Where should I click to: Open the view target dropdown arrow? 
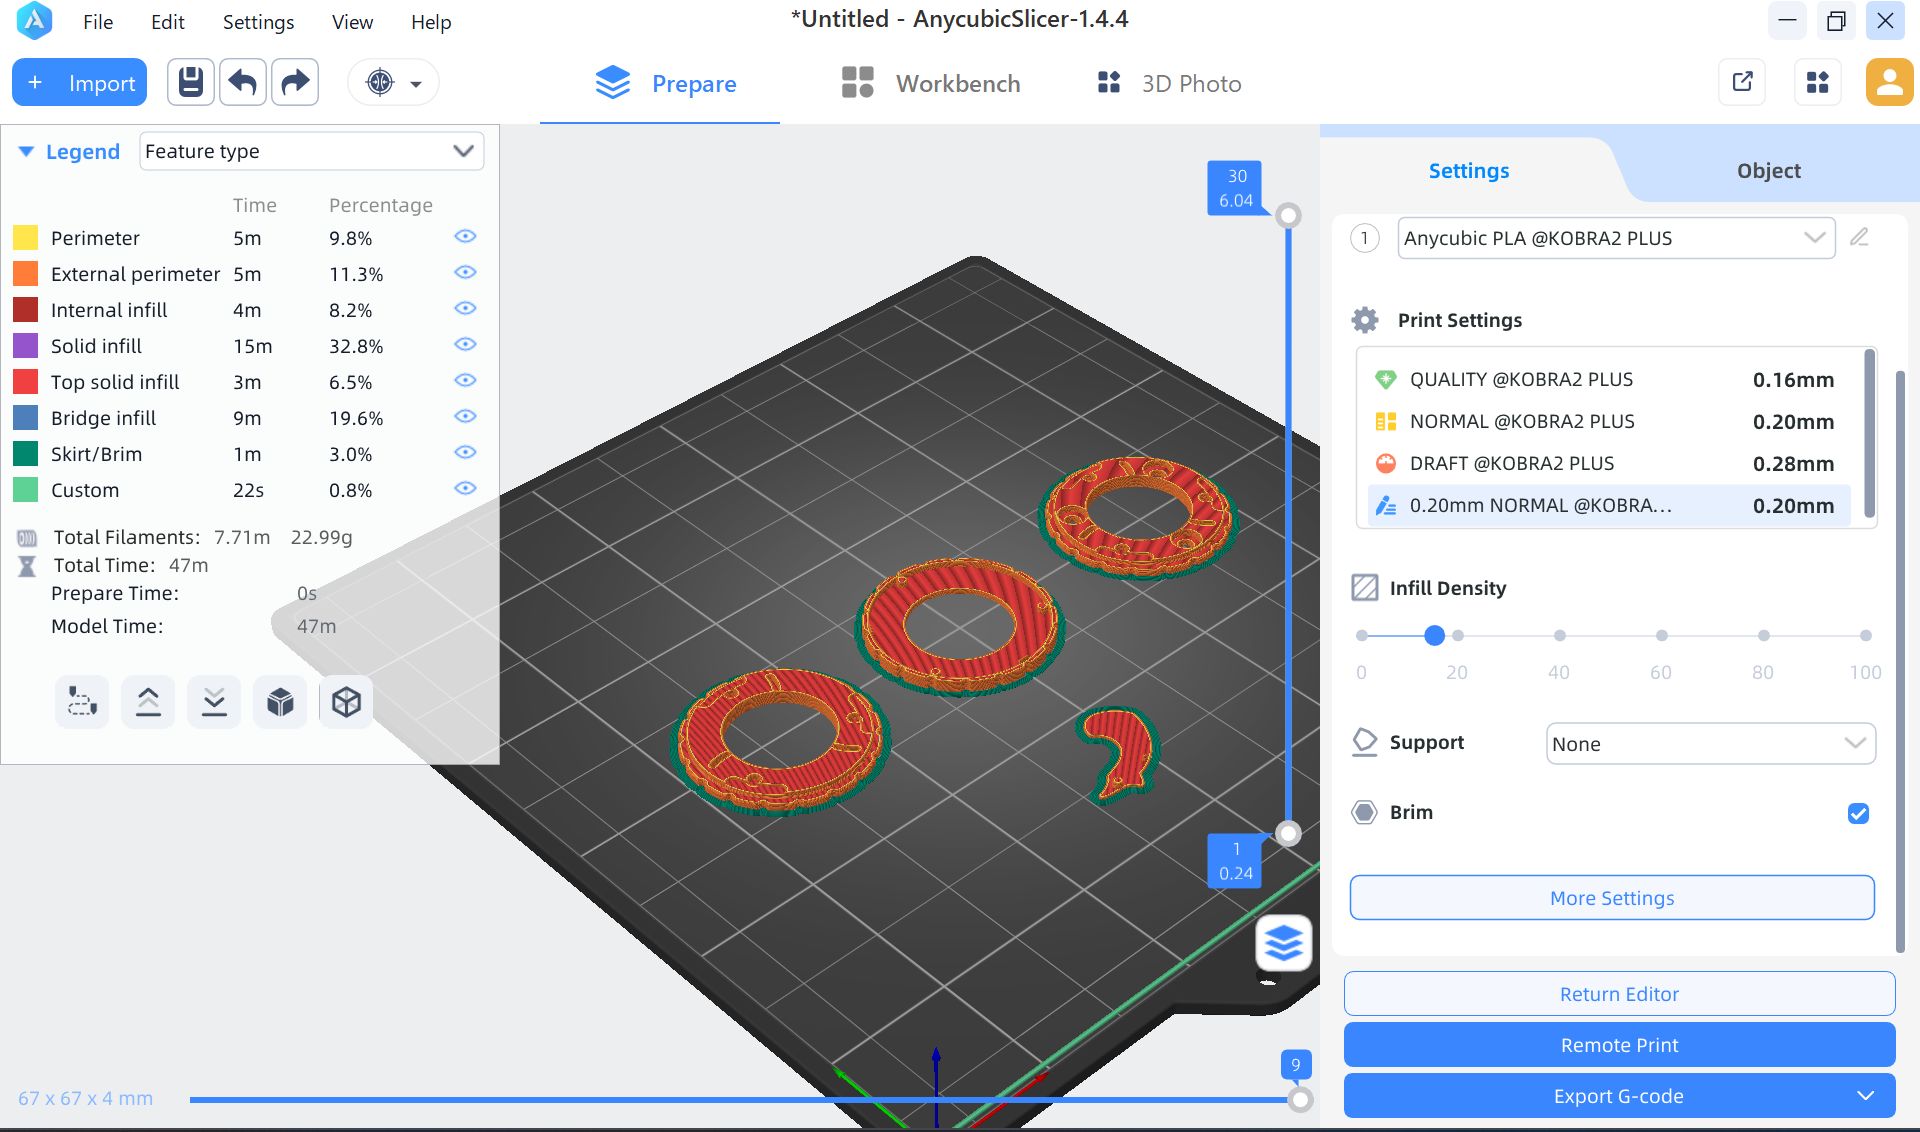click(416, 84)
